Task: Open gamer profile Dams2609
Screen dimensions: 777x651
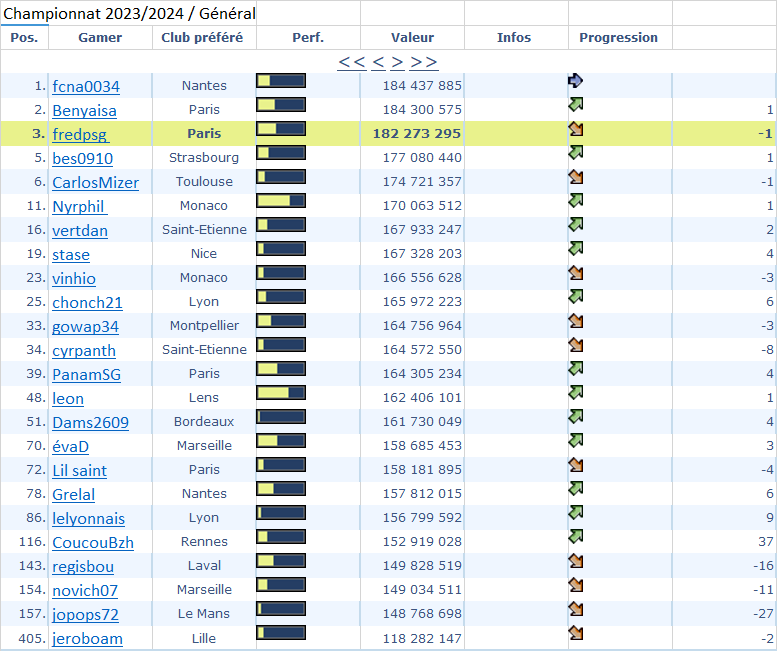Action: [x=91, y=423]
